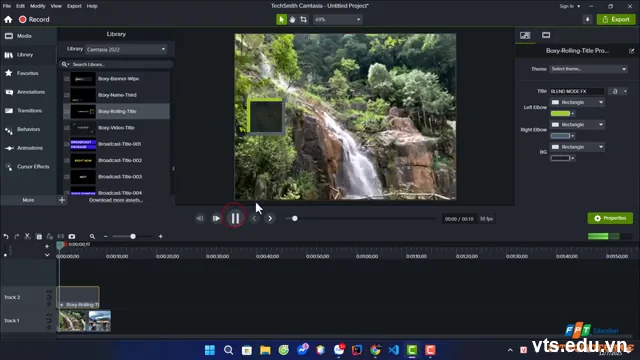Redo the timeline action

point(16,236)
